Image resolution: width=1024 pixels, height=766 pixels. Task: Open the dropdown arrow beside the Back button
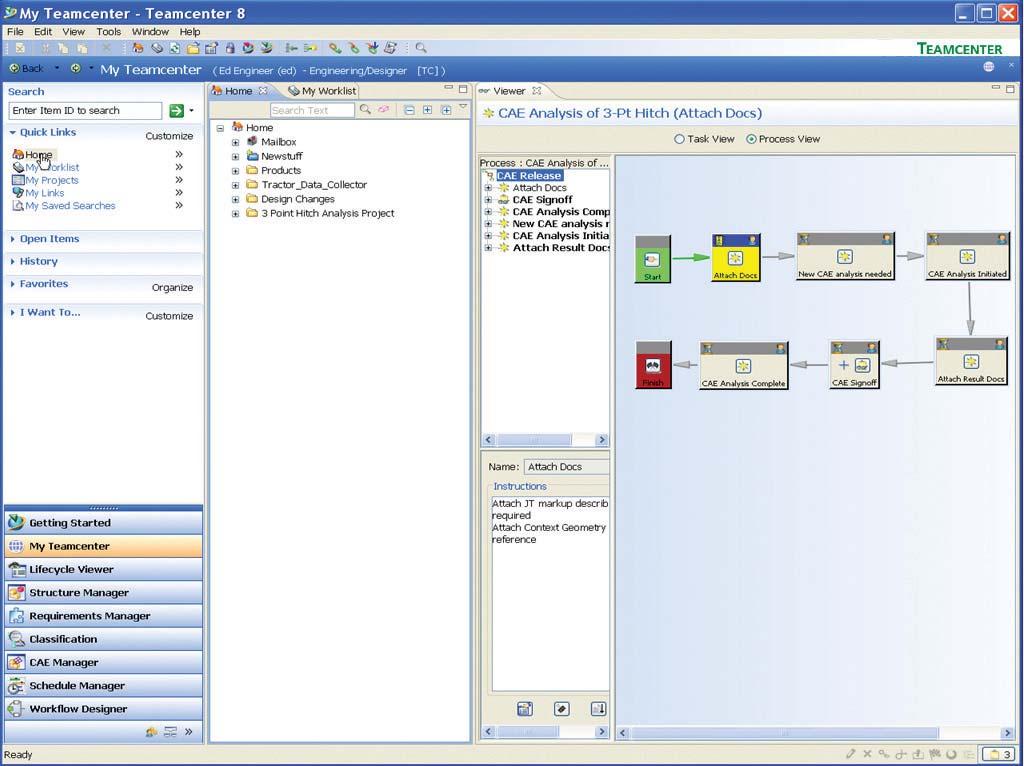coord(57,68)
